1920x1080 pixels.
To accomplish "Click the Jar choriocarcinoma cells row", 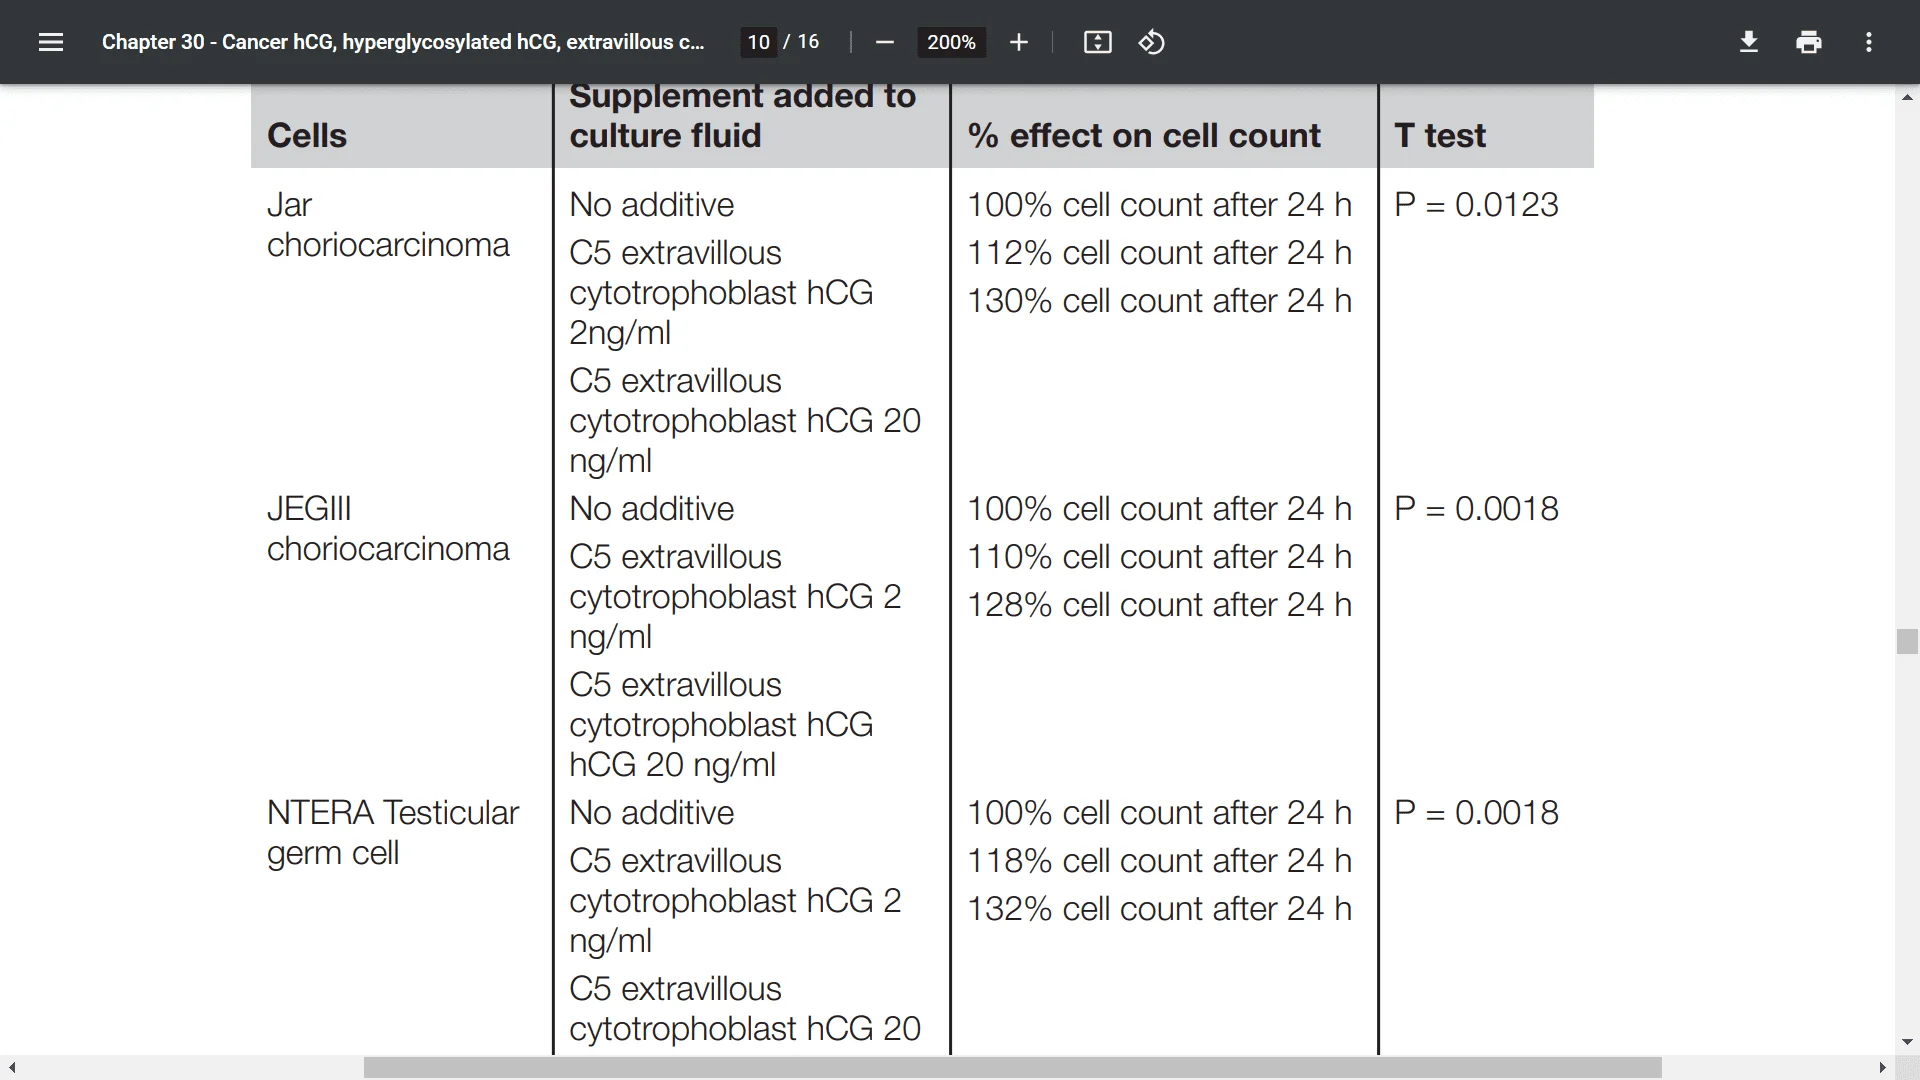I will 388,223.
